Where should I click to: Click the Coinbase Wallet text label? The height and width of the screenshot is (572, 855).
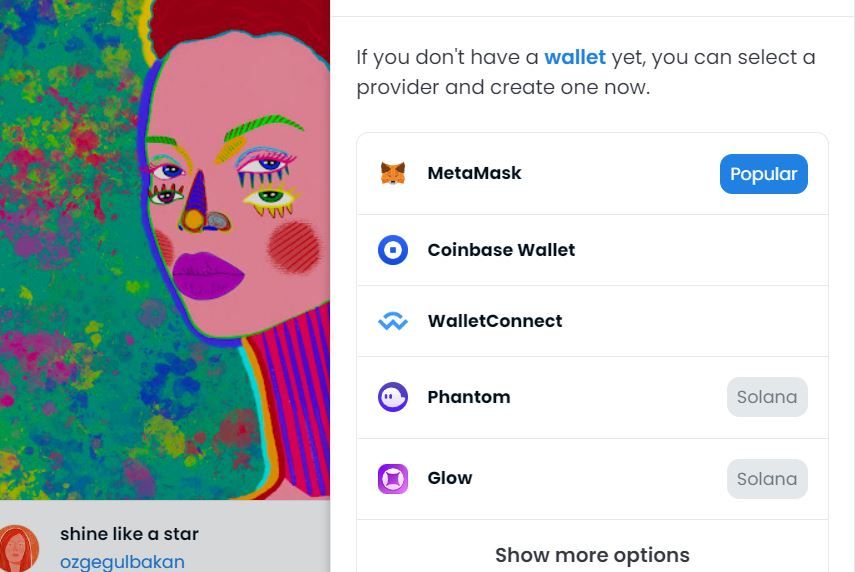(501, 250)
